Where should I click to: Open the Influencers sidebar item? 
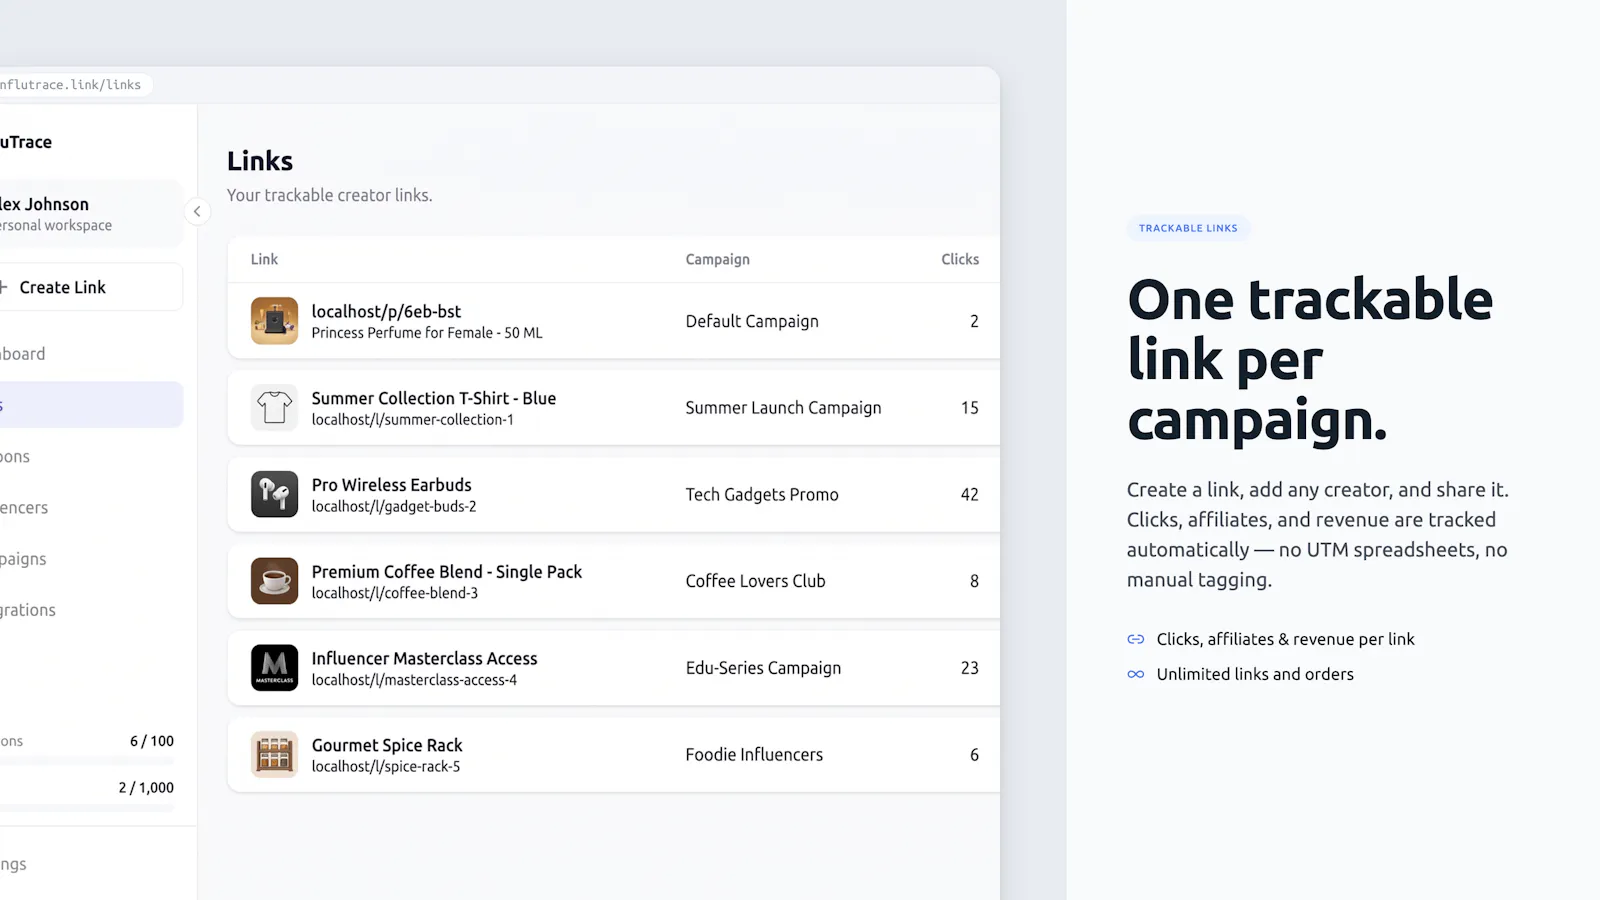pos(91,508)
